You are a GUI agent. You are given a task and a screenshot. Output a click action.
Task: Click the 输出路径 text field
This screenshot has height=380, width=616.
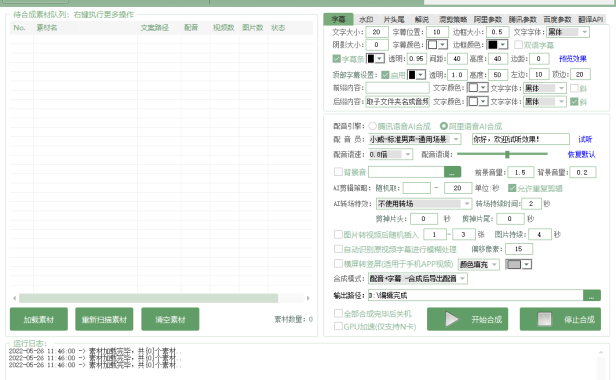475,296
